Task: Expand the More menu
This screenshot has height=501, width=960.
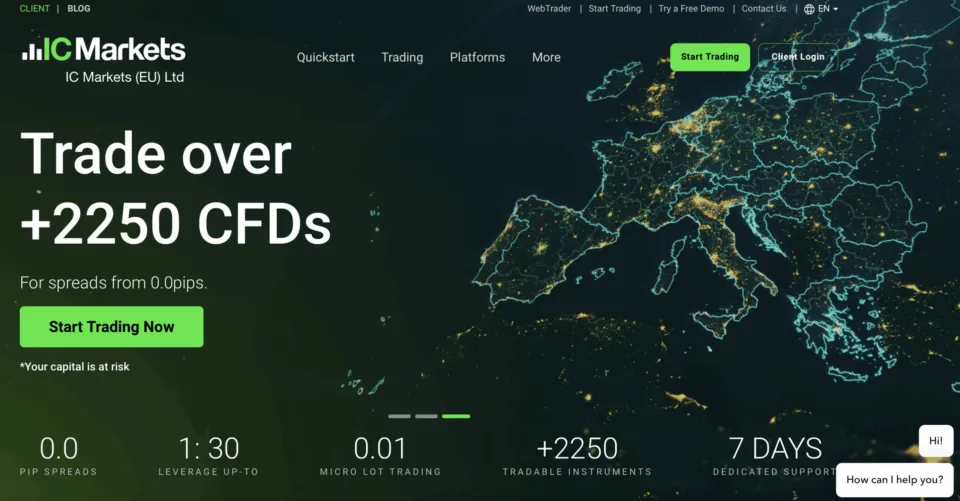Action: click(546, 57)
